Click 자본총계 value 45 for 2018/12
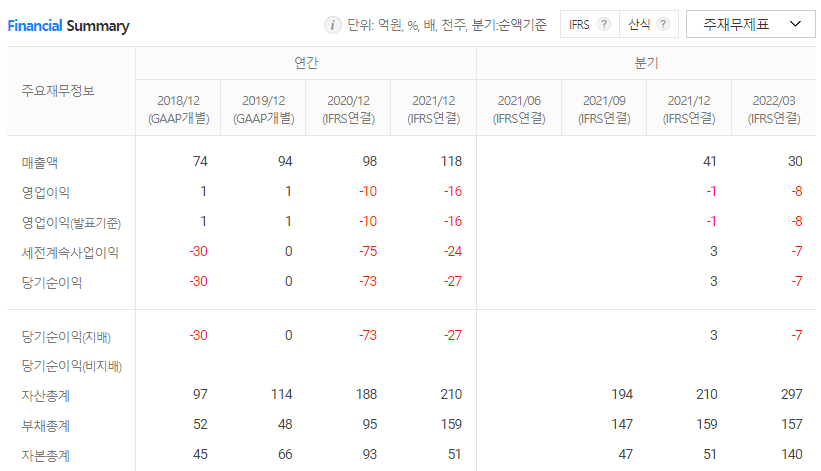Screen dimensions: 821x471 200,454
